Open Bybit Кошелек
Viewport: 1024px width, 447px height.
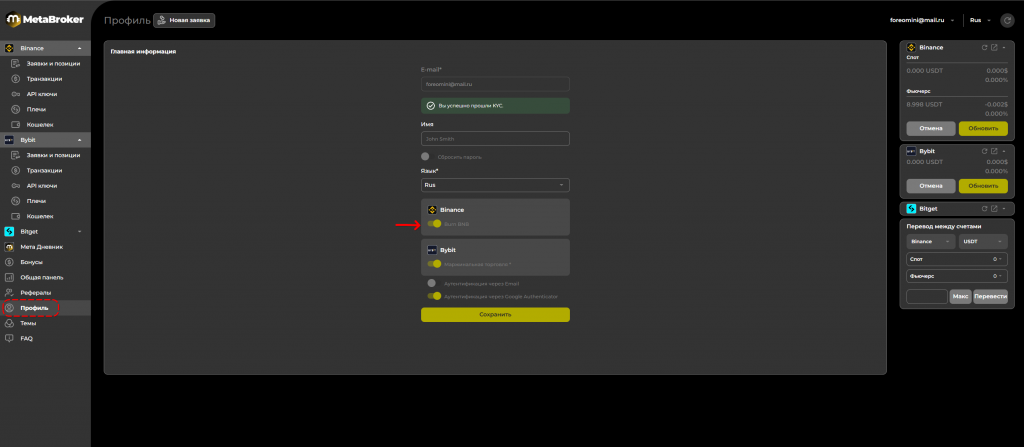coord(40,216)
